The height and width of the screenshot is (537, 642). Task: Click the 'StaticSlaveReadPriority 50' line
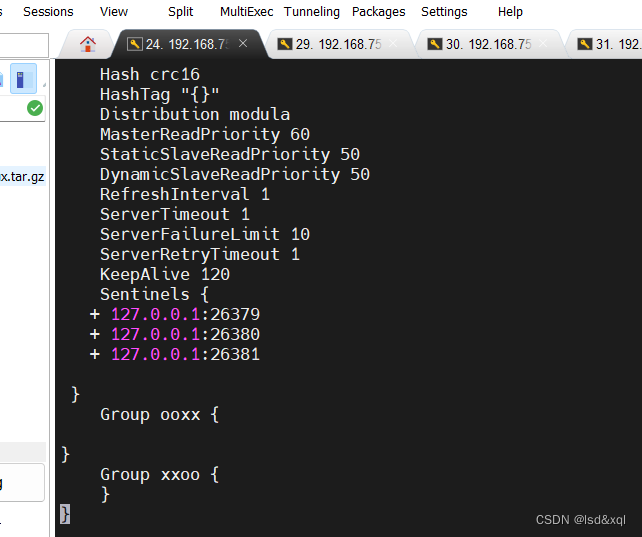pos(230,155)
